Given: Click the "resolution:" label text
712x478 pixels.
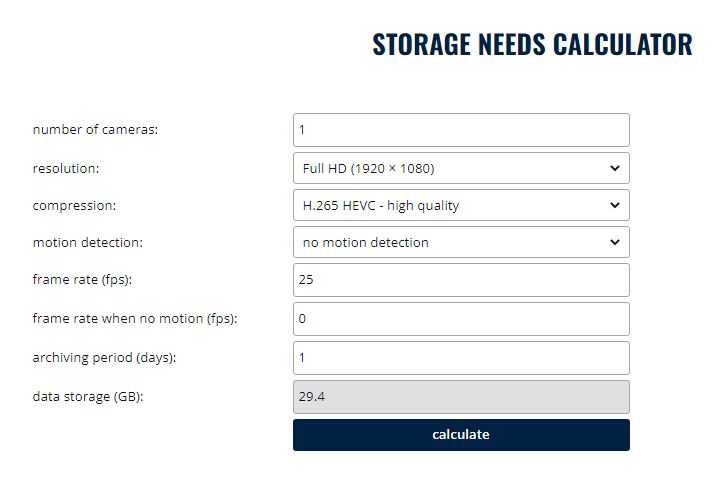Looking at the screenshot, I should point(66,168).
